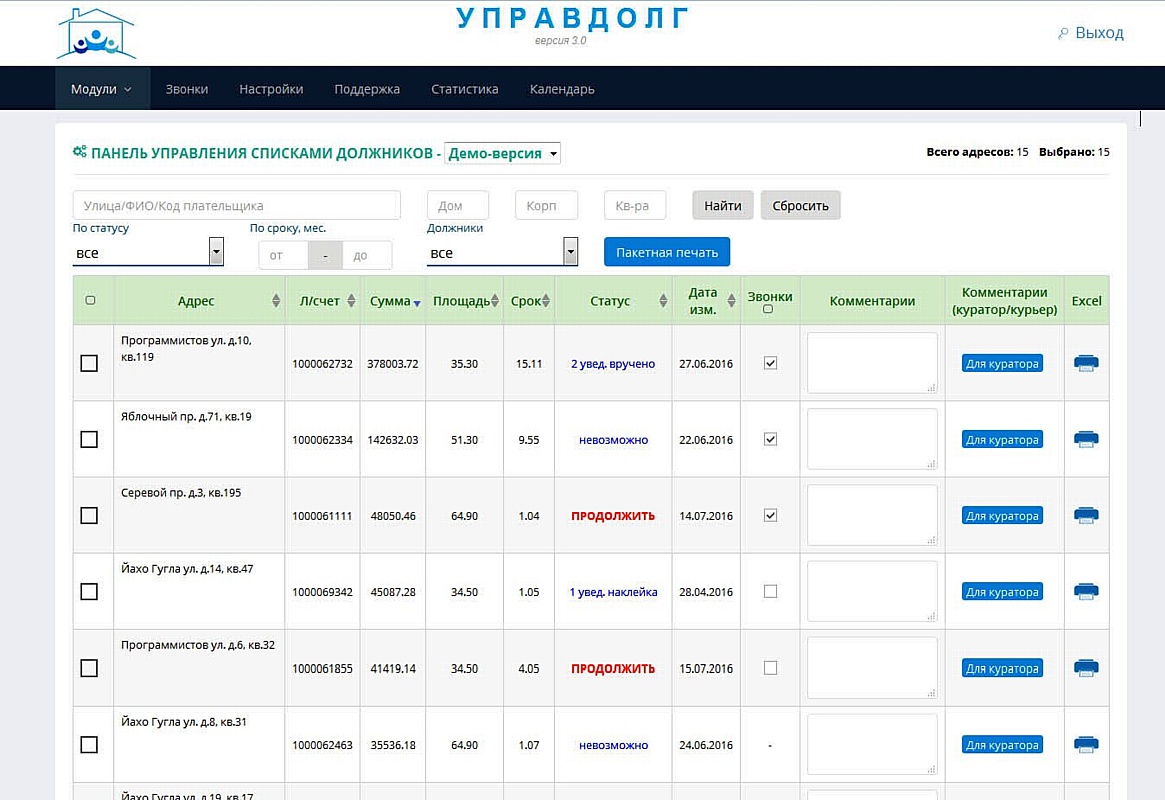Screen dimensions: 1165x800
Task: Uncheck Звонки checkbox for 1000062732 row
Action: [x=770, y=363]
